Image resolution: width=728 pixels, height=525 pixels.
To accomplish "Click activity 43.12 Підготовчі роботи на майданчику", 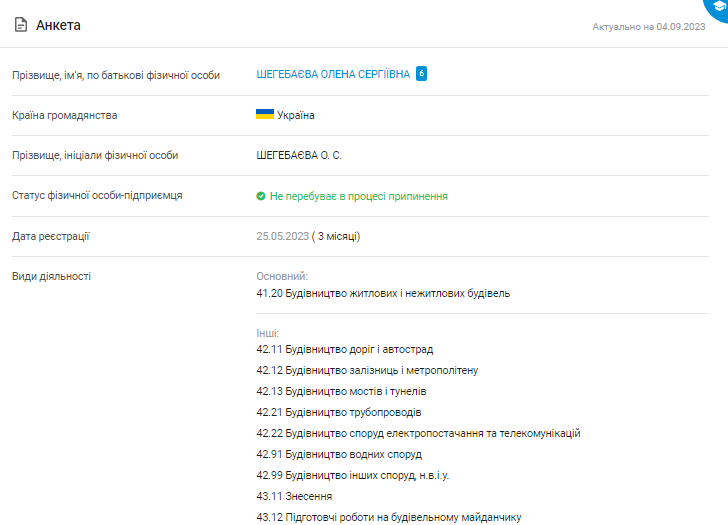I will coord(389,517).
